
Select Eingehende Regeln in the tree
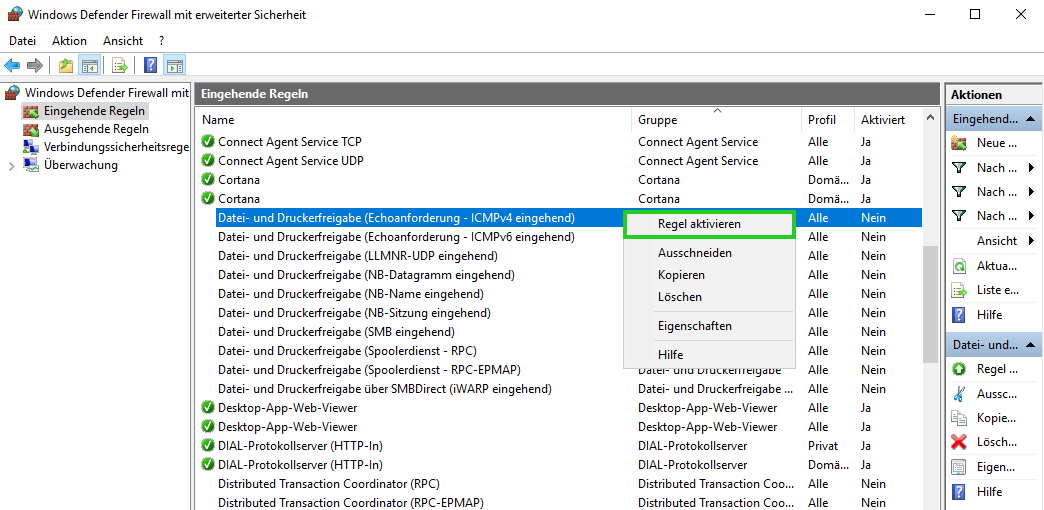(x=94, y=111)
